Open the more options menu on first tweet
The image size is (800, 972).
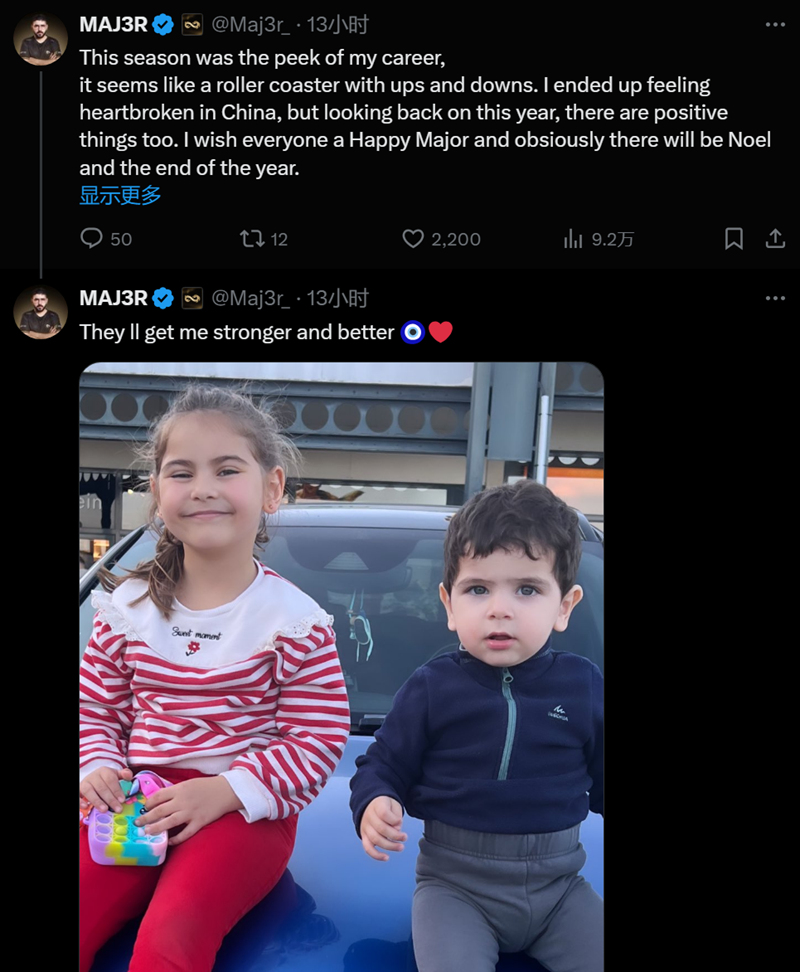coord(775,24)
